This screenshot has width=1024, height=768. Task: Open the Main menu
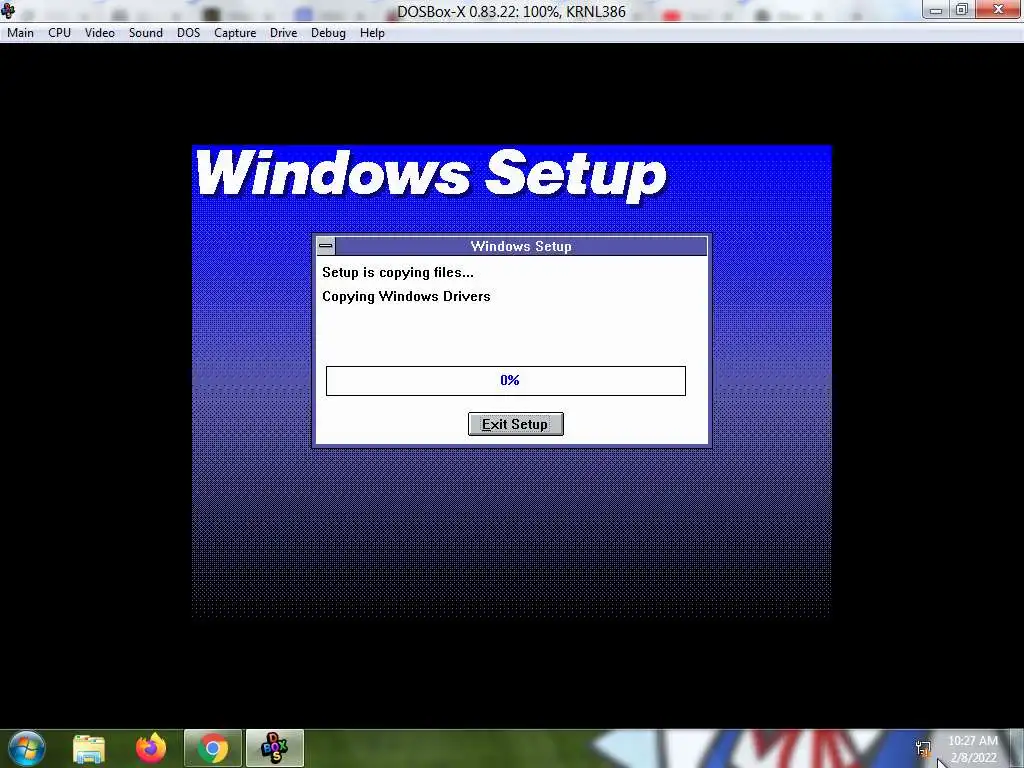(20, 33)
